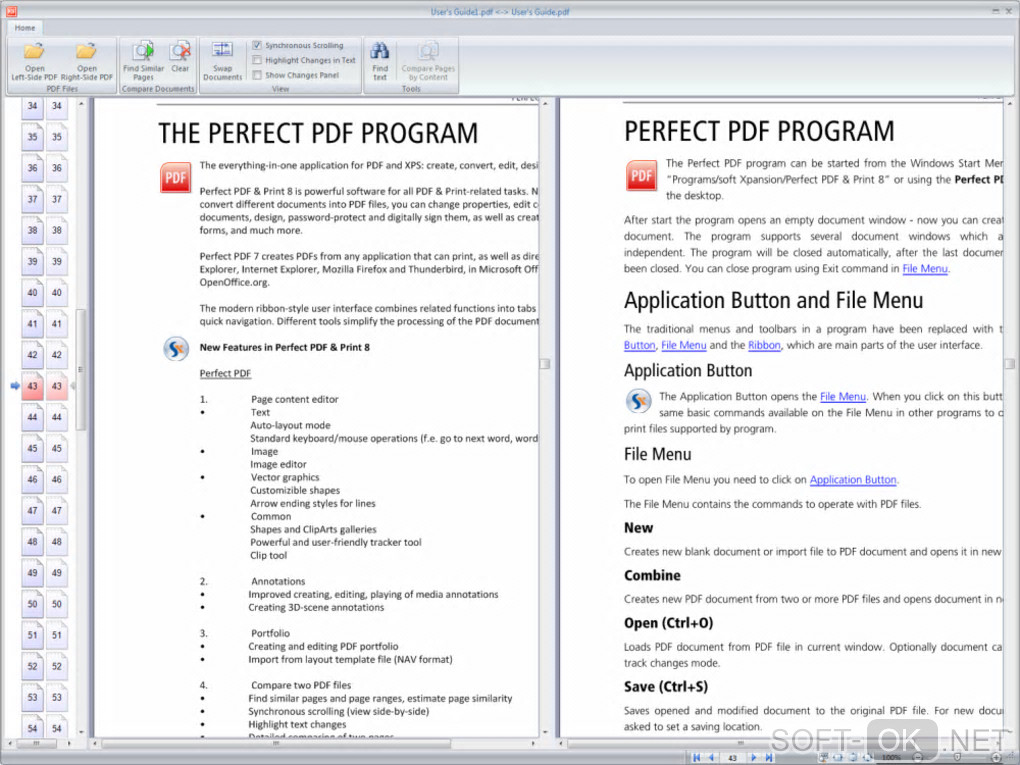Select left page thumbnail 47
Screen dimensions: 1020x765
[33, 511]
